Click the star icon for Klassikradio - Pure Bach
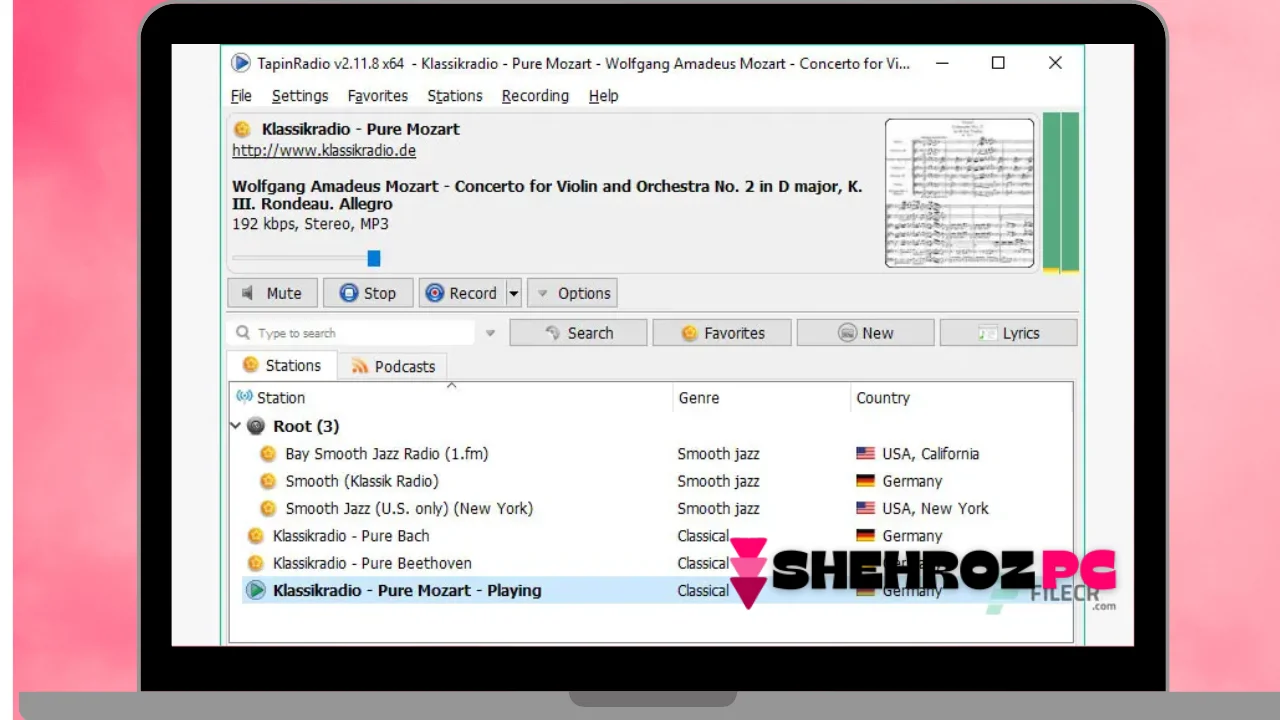The height and width of the screenshot is (720, 1280). [x=256, y=536]
